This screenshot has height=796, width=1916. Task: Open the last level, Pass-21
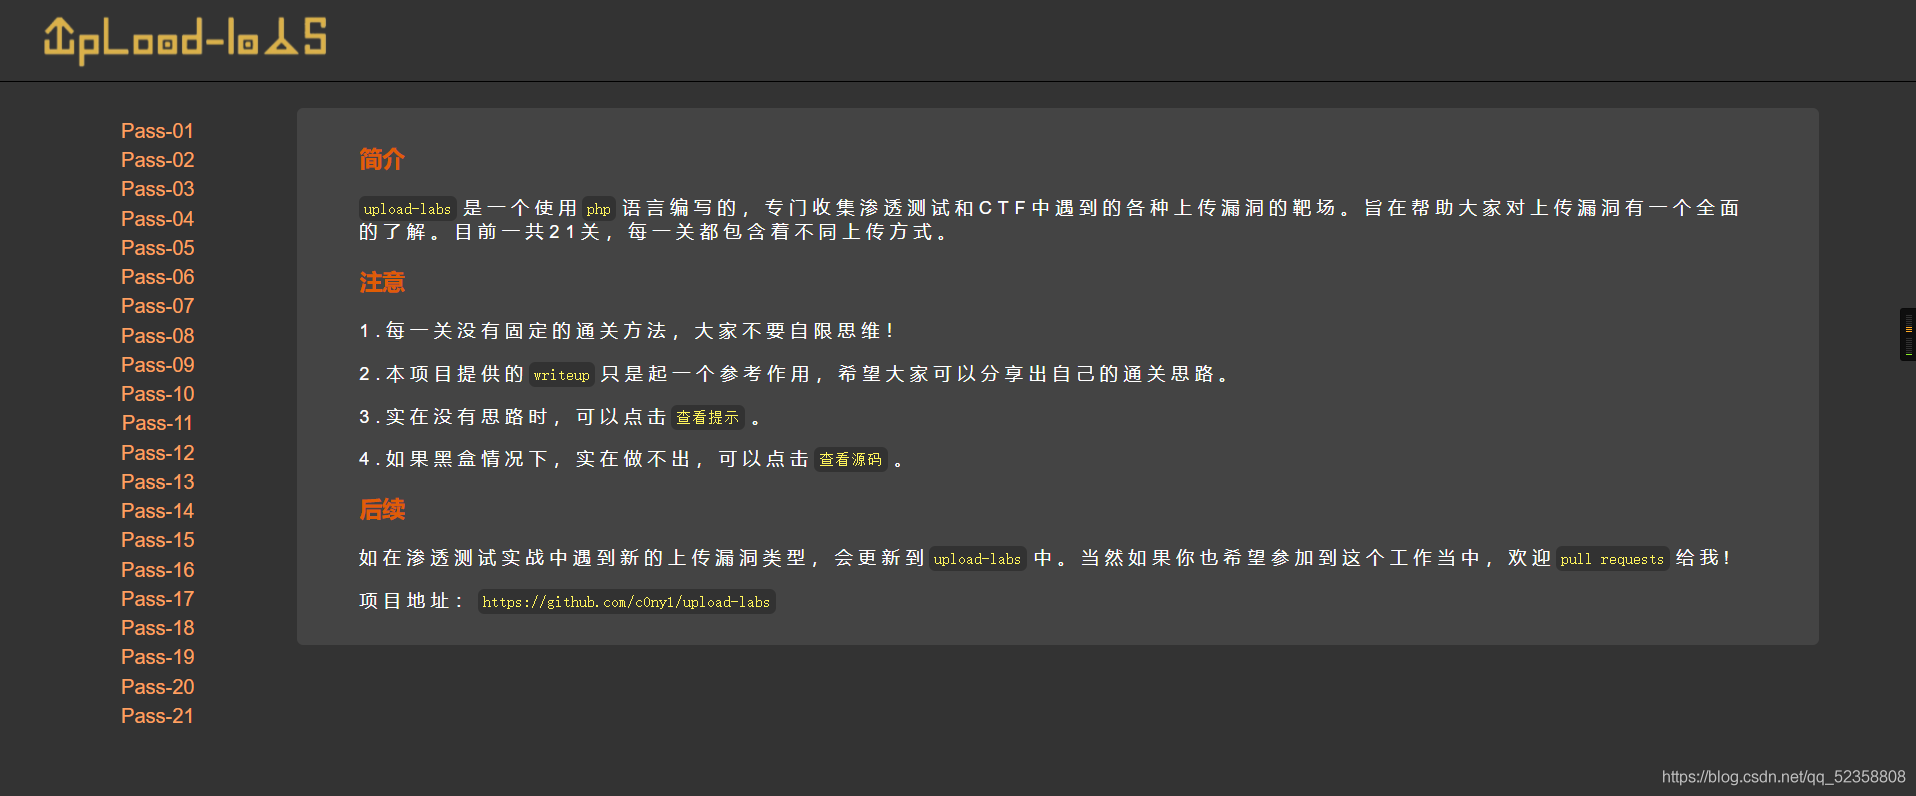pyautogui.click(x=157, y=716)
